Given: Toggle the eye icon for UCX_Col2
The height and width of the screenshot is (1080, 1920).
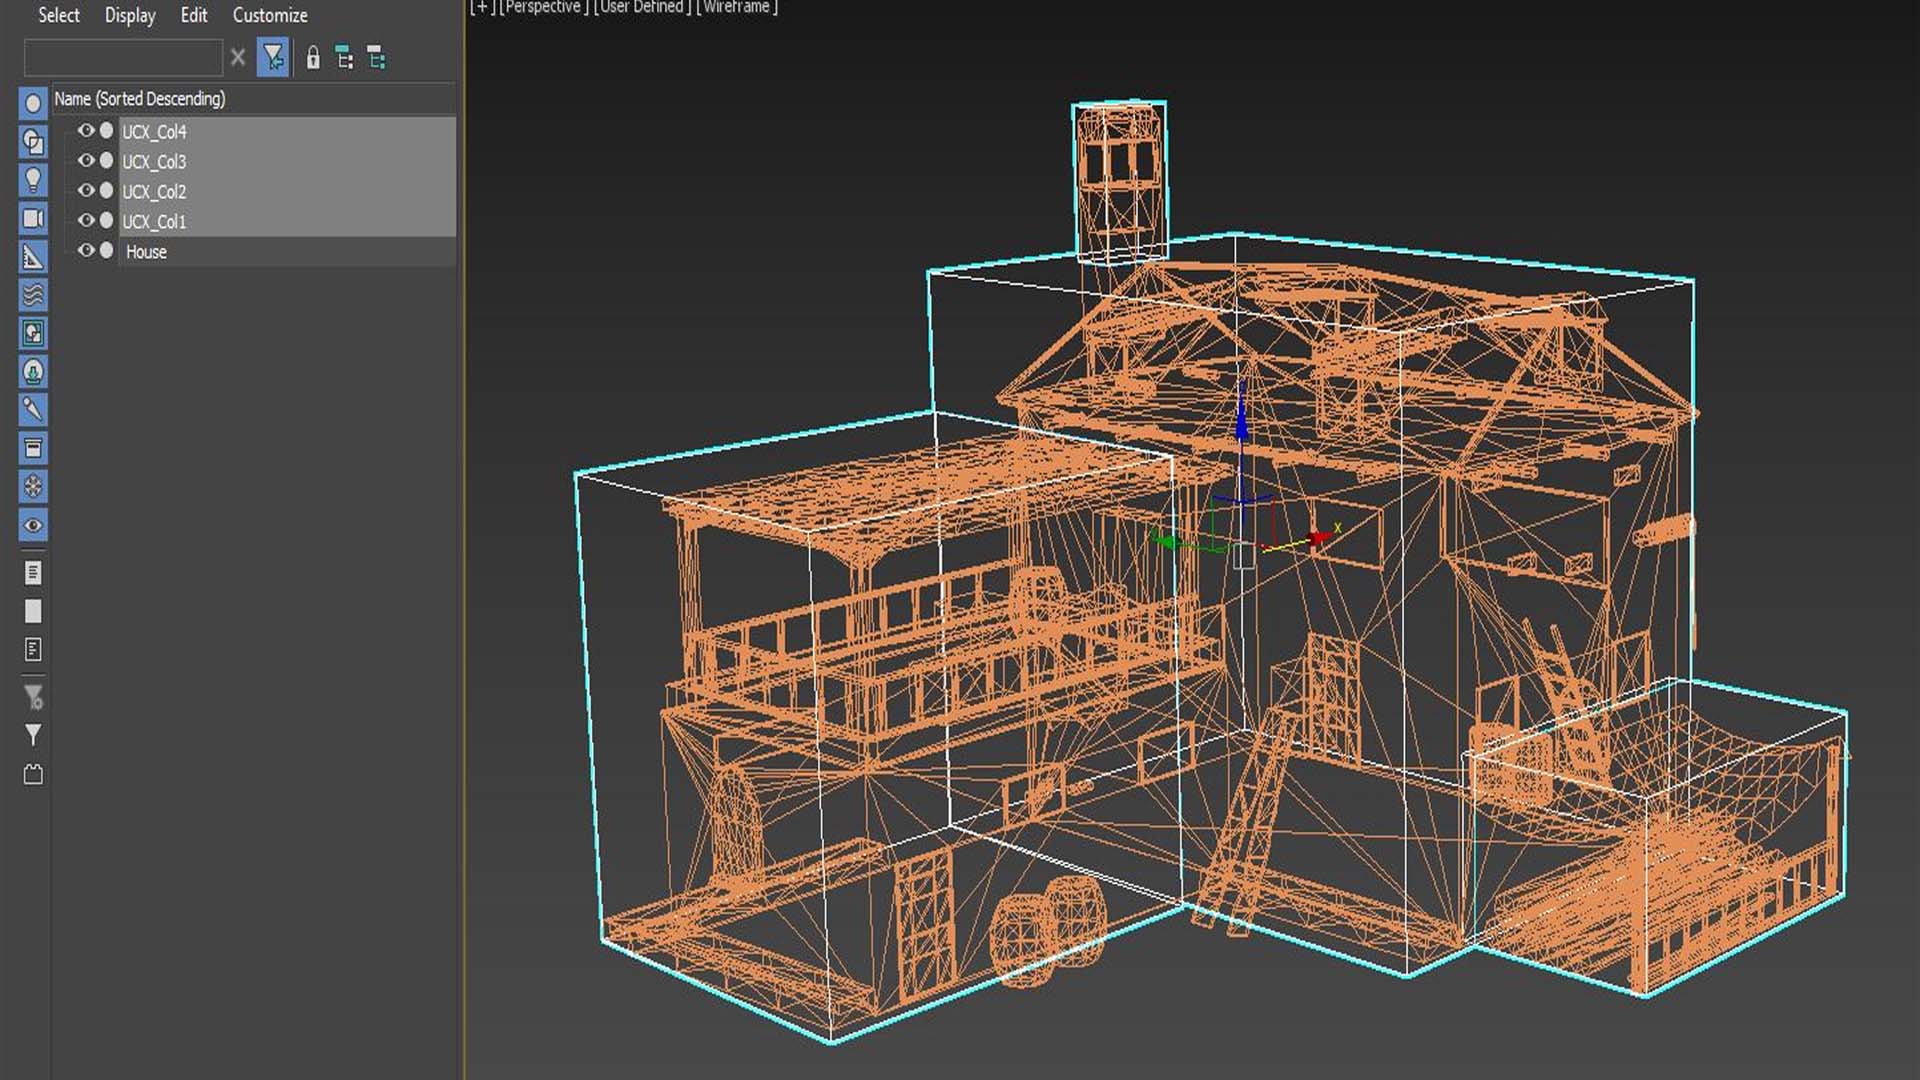Looking at the screenshot, I should pyautogui.click(x=86, y=191).
